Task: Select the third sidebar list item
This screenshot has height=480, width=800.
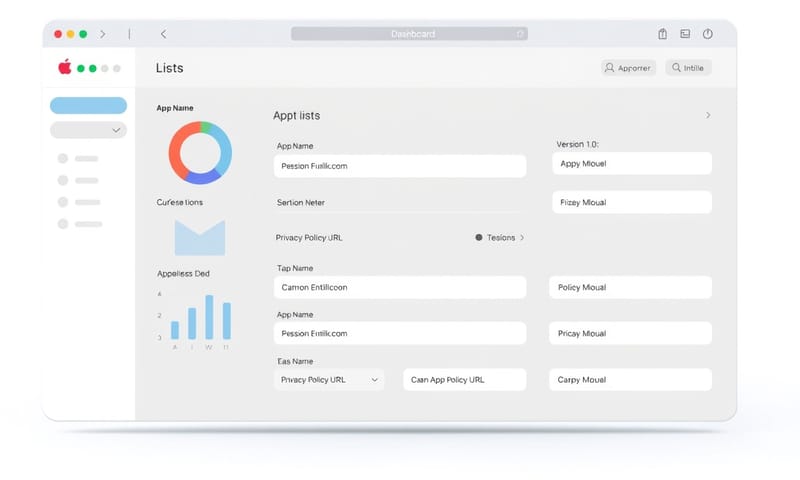Action: click(79, 203)
